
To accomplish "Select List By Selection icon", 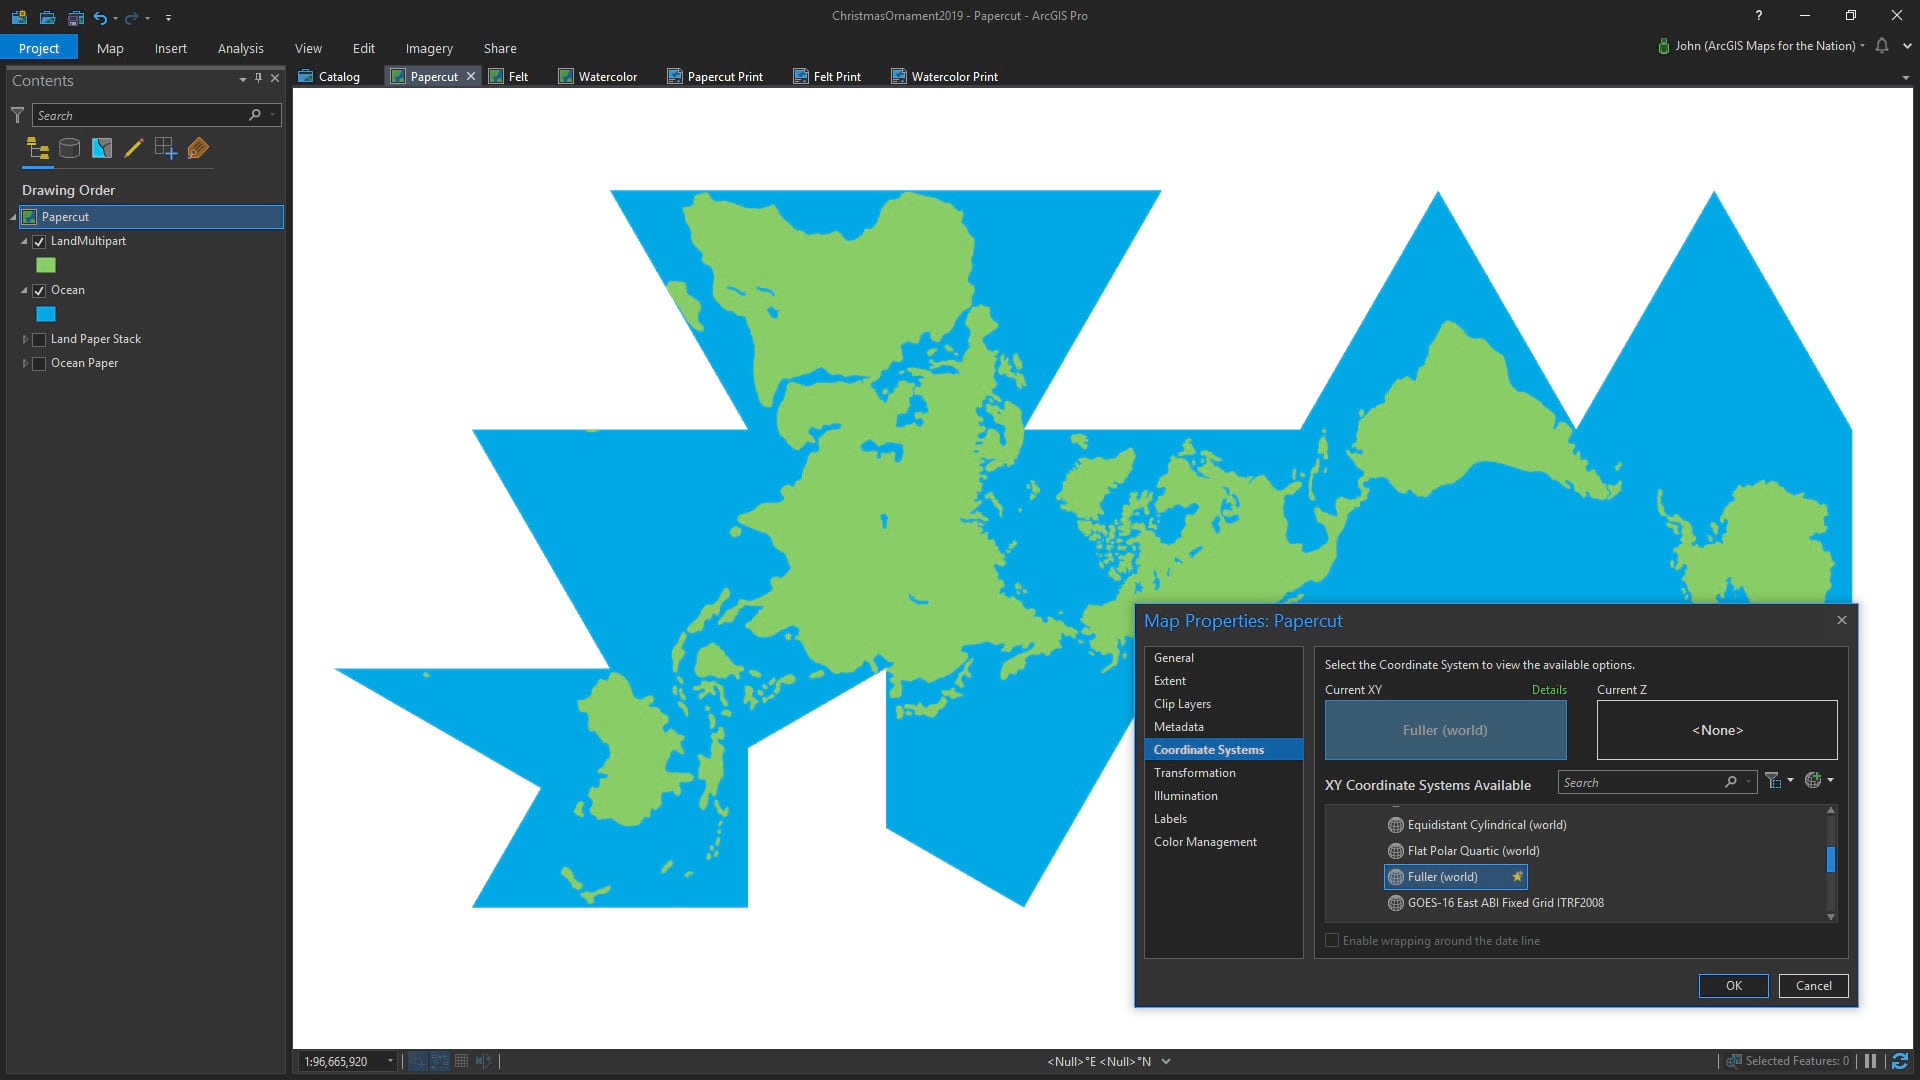I will point(102,149).
